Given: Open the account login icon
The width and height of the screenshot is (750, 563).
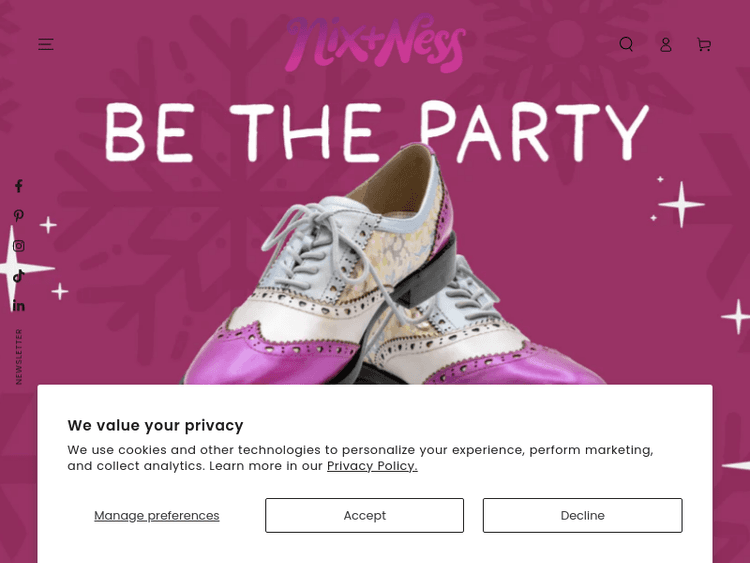Looking at the screenshot, I should pyautogui.click(x=665, y=44).
